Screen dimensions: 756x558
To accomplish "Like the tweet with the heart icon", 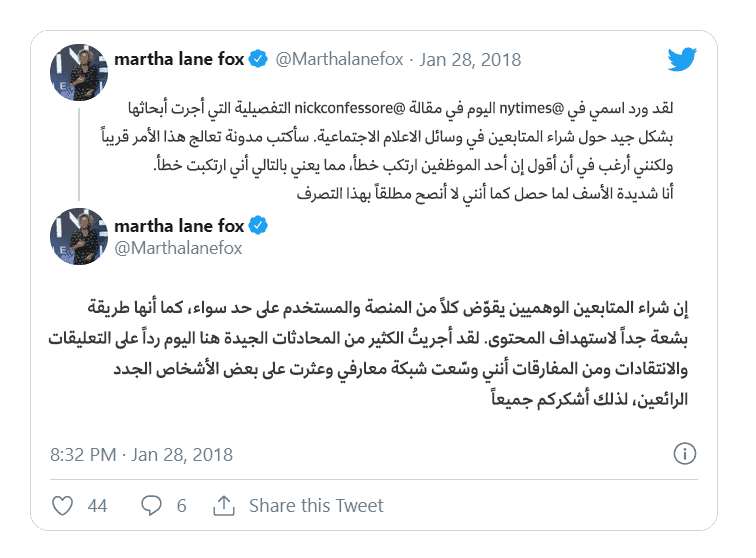I will pyautogui.click(x=62, y=505).
